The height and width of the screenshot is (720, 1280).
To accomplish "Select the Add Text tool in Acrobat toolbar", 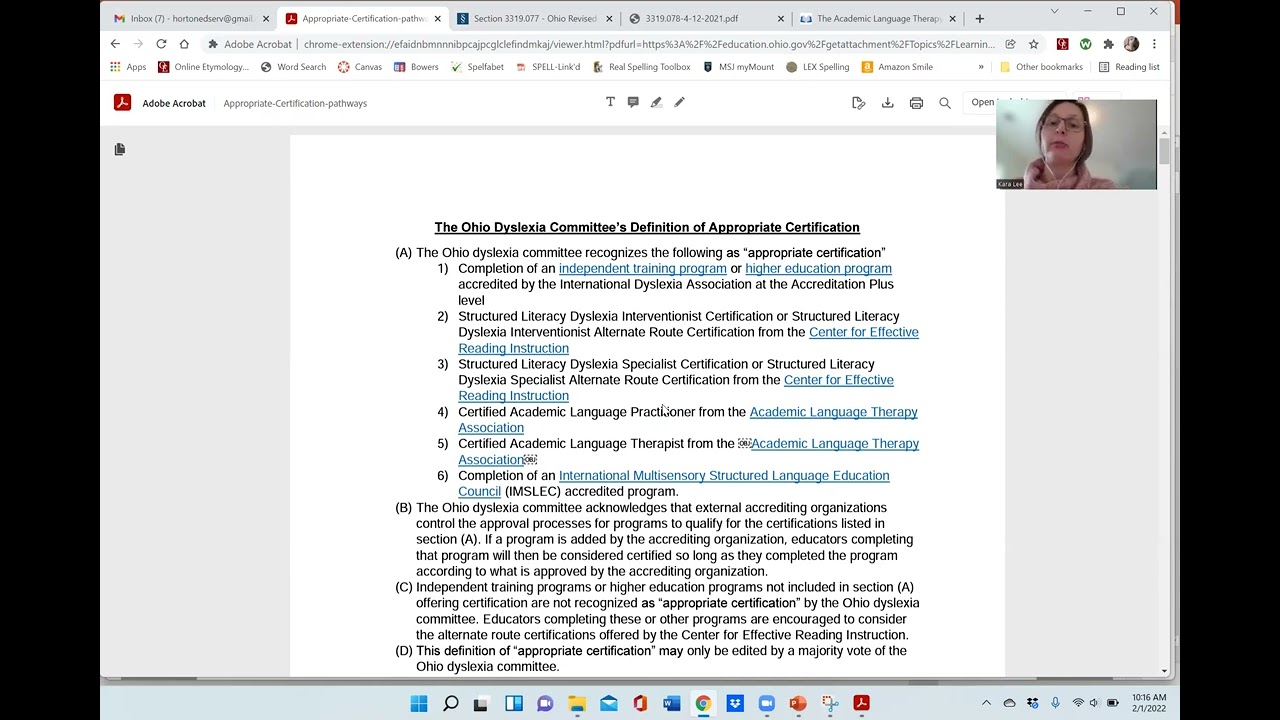I will pos(610,102).
